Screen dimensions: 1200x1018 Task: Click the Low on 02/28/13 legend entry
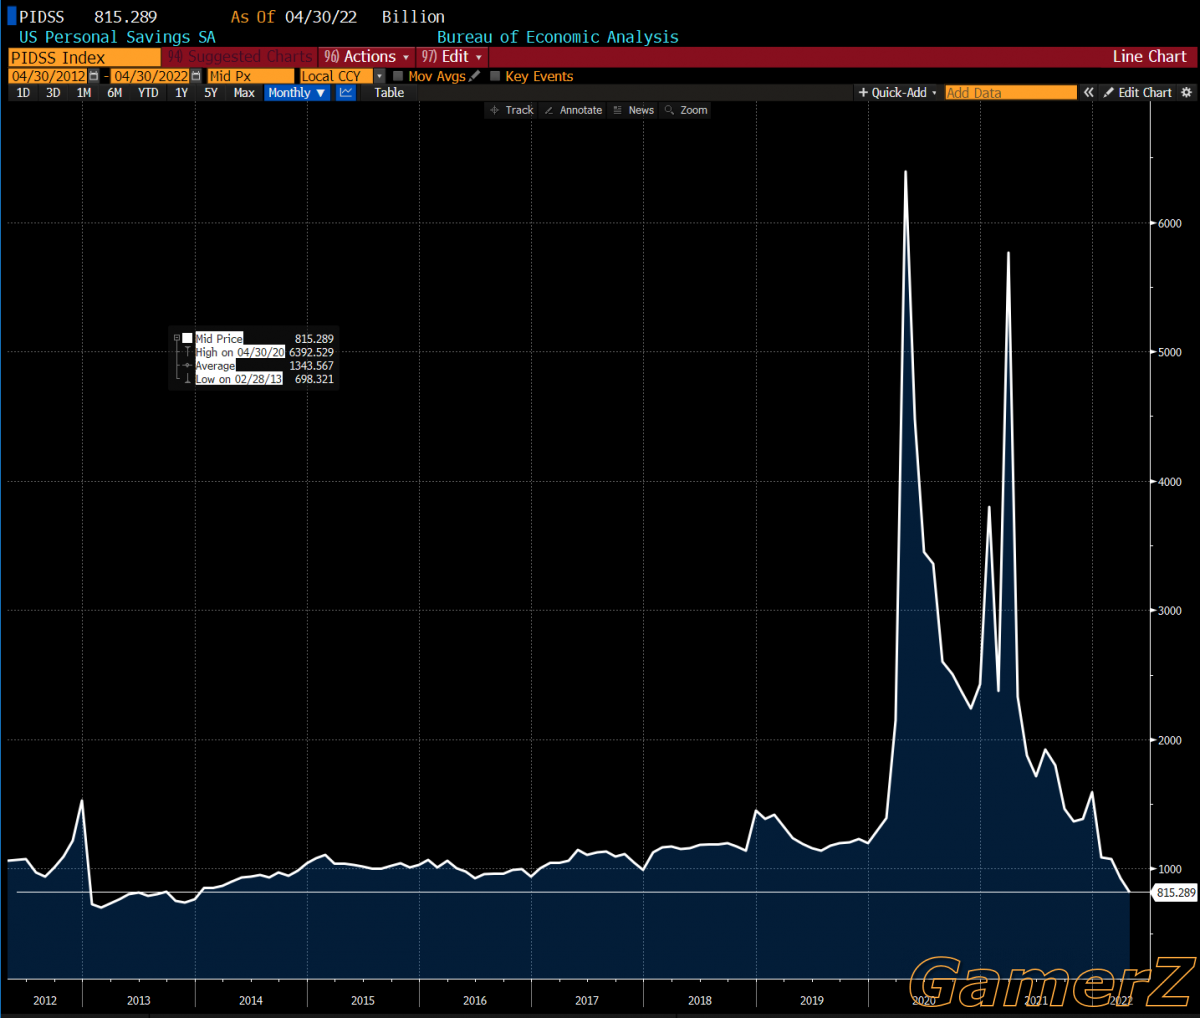239,379
